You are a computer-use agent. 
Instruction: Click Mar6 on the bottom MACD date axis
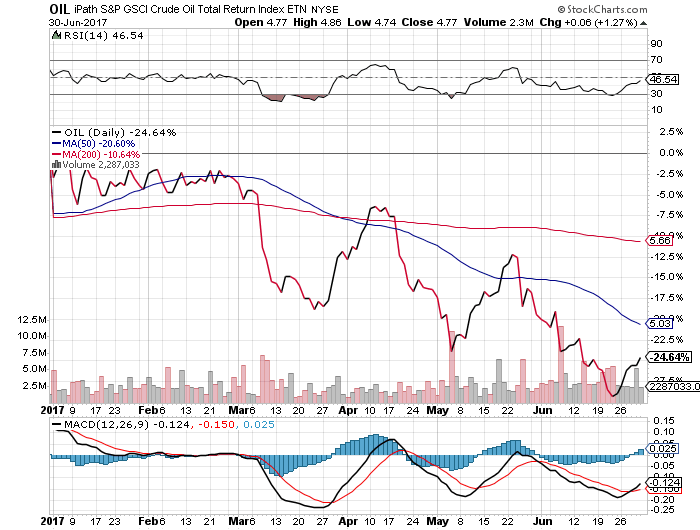pos(241,521)
